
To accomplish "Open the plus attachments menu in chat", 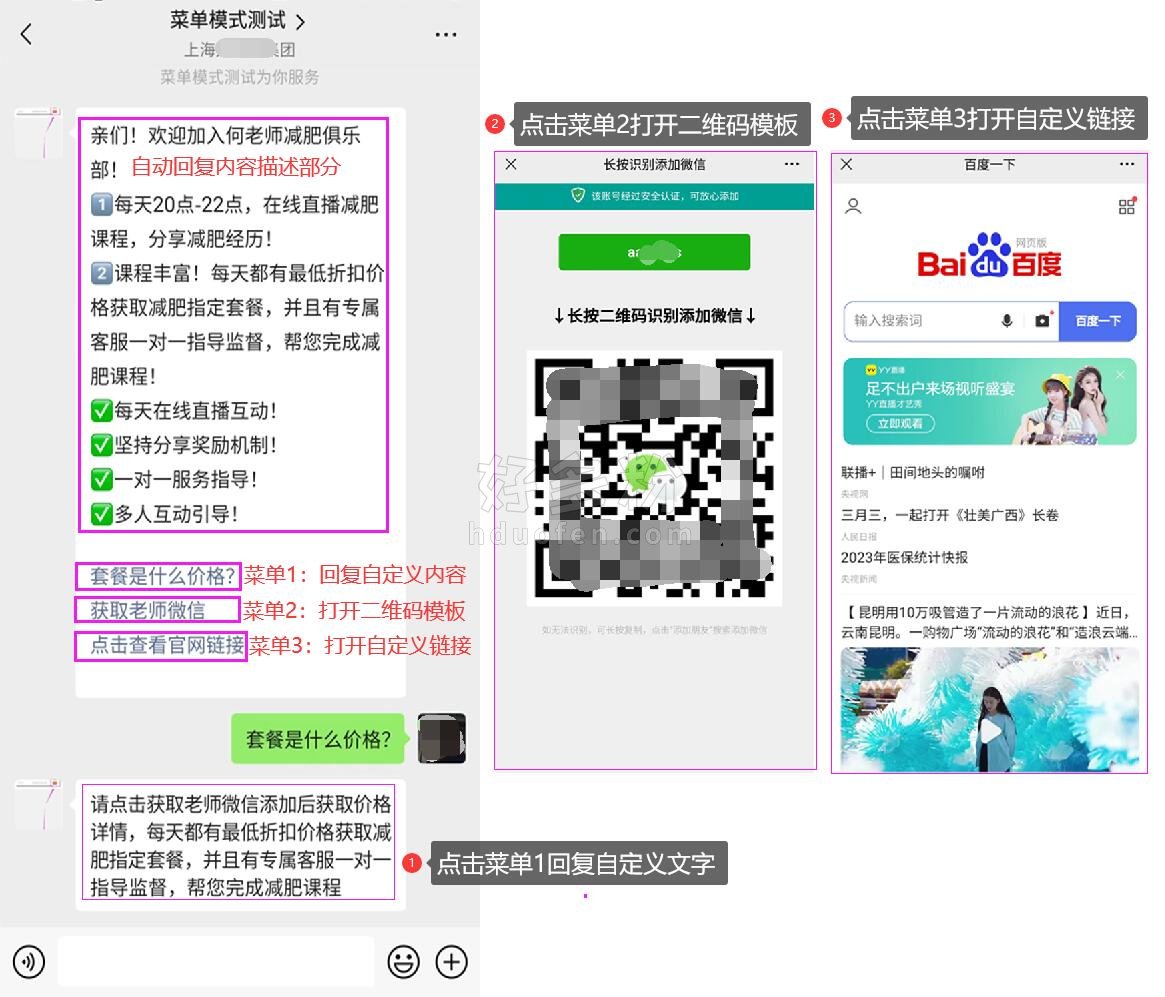I will pos(451,961).
